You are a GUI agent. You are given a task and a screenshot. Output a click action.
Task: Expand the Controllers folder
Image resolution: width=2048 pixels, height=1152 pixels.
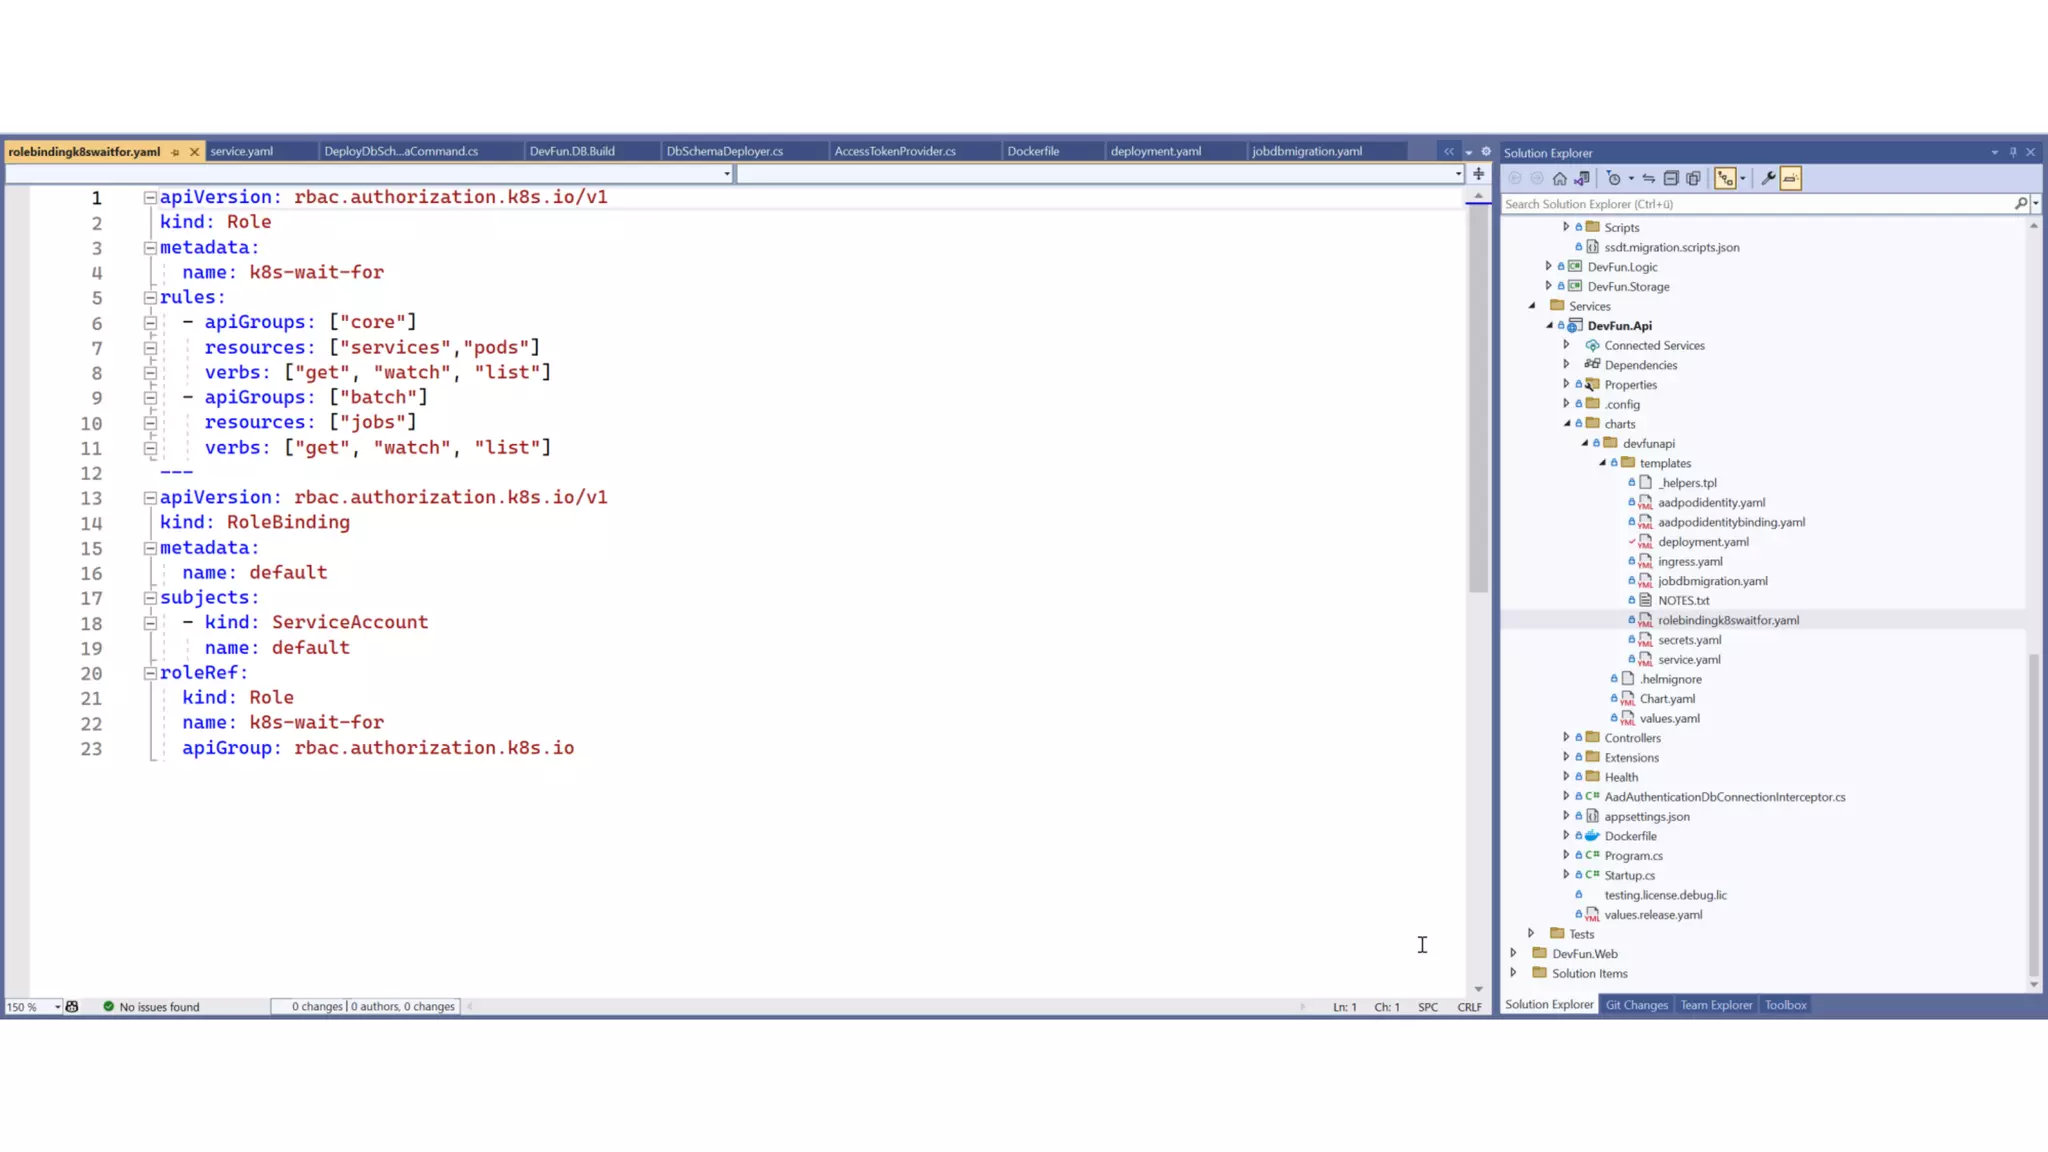[x=1566, y=737]
